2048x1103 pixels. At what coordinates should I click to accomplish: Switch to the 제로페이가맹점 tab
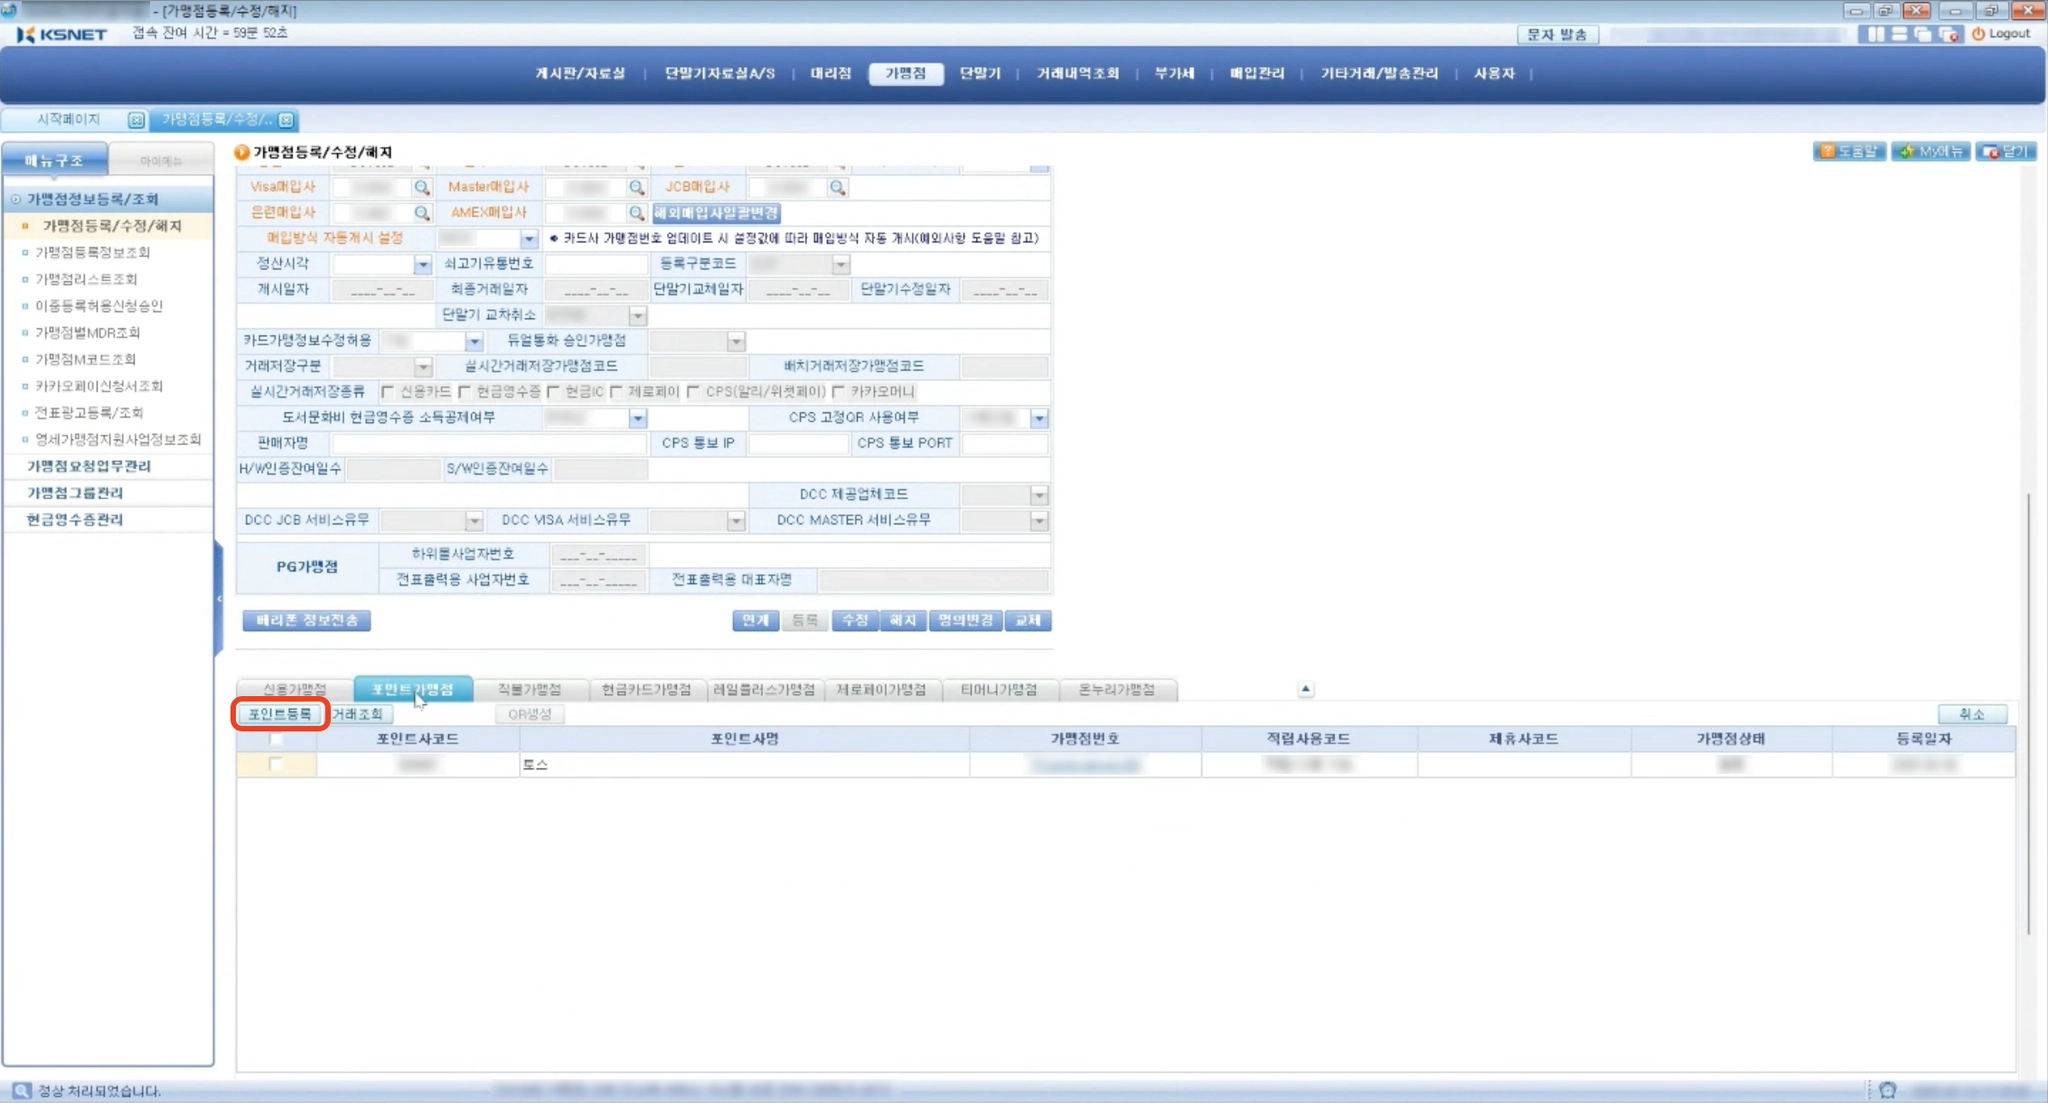[x=881, y=690]
